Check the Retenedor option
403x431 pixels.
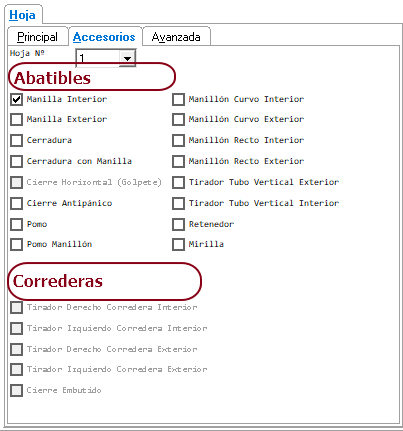point(178,224)
